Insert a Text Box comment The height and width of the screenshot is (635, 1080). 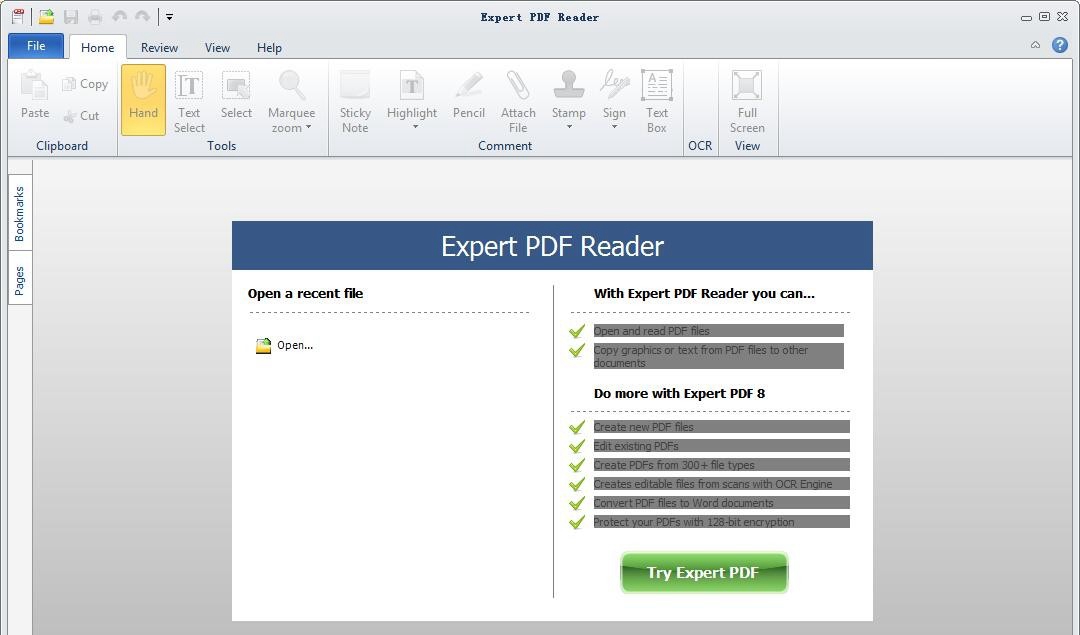pyautogui.click(x=657, y=101)
